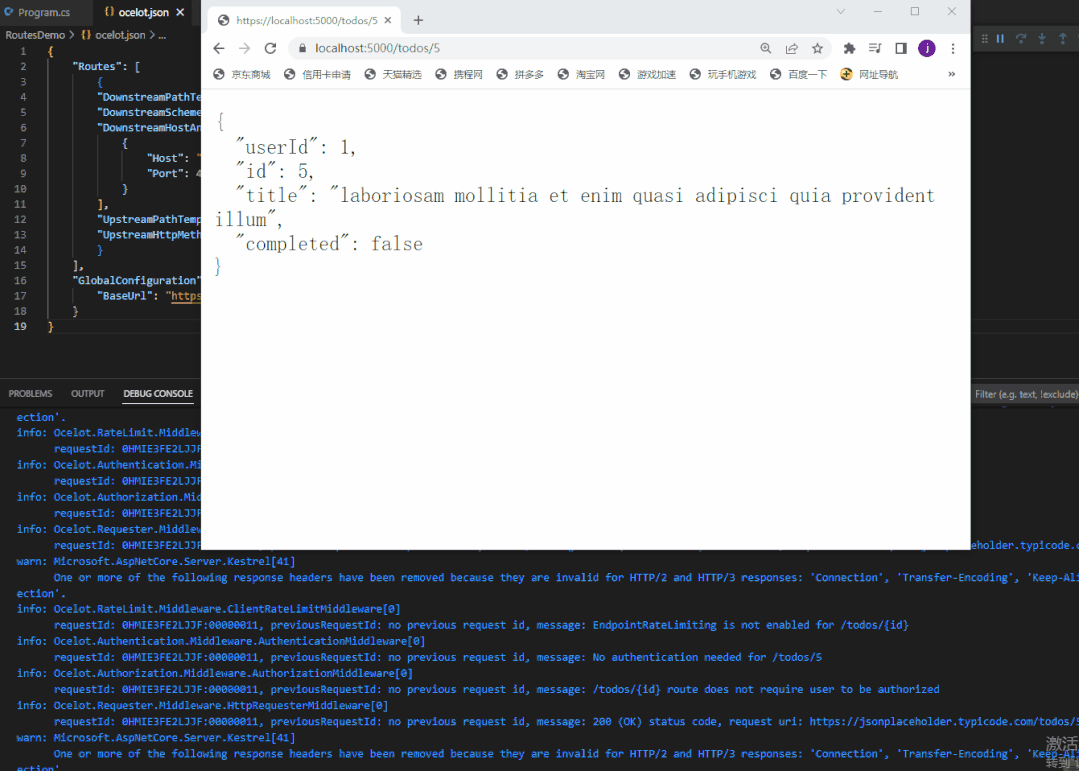Open a new Chrome tab
1079x771 pixels.
(418, 20)
